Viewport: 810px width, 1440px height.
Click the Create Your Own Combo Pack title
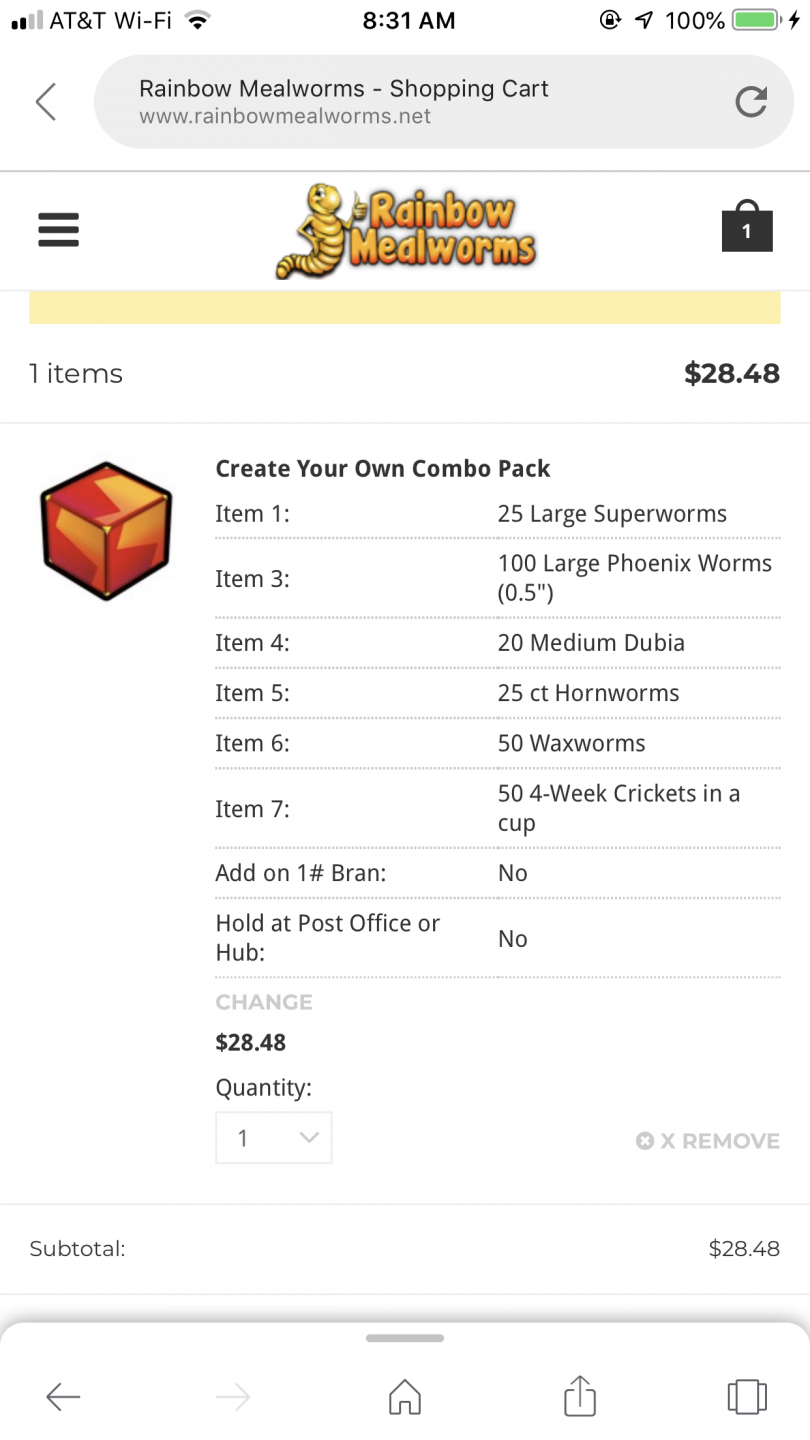[x=383, y=469]
